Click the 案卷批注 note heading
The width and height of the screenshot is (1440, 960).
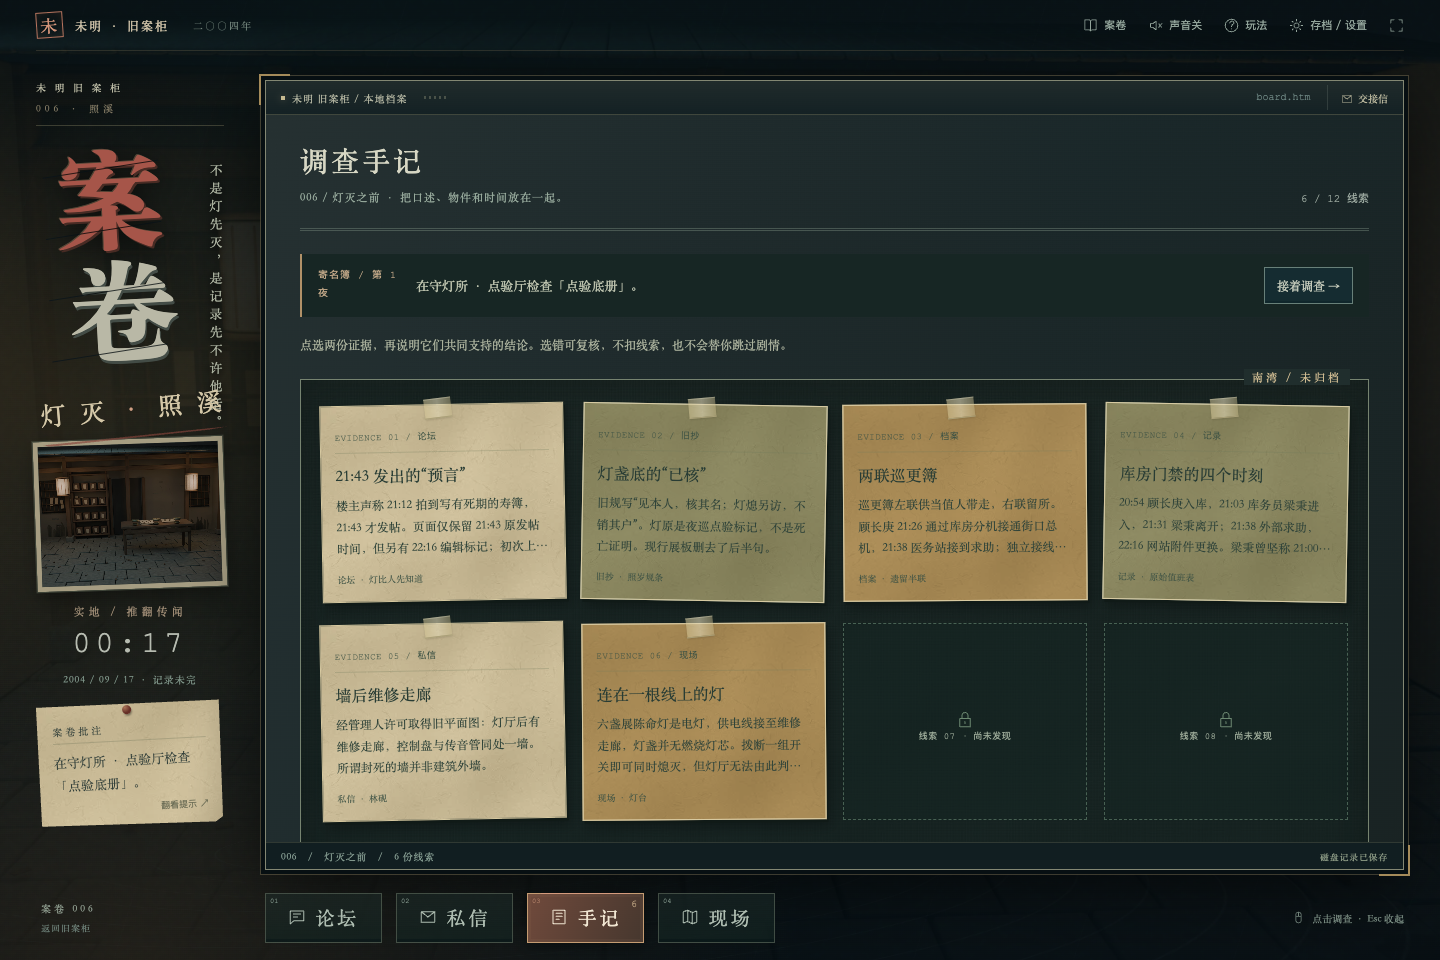coord(77,732)
